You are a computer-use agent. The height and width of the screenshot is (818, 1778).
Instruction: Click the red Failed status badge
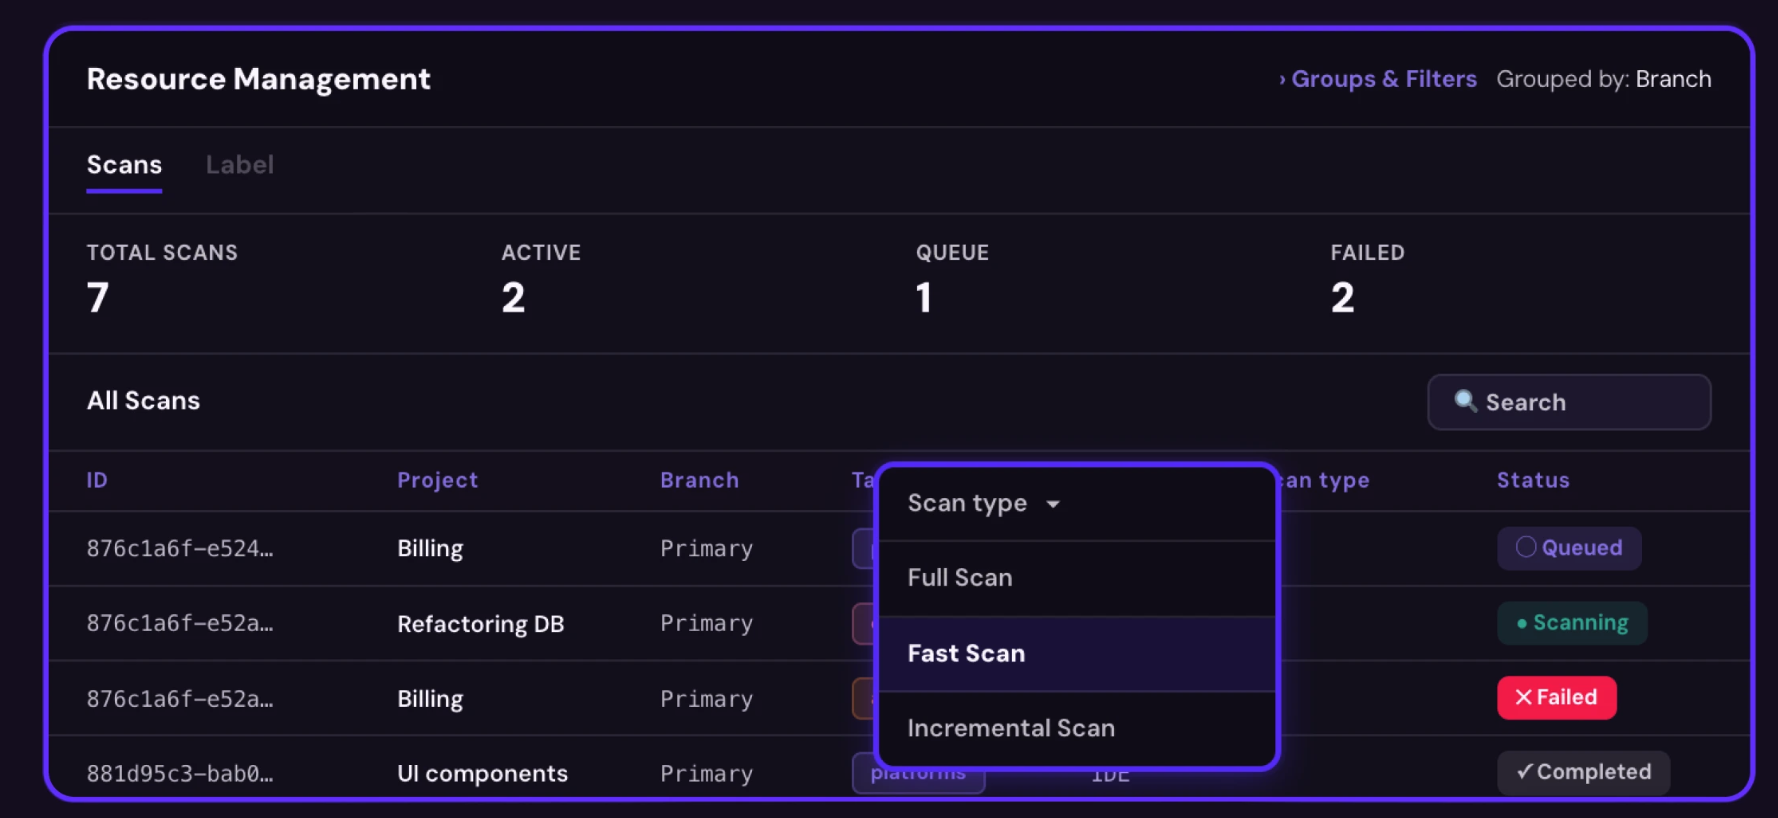(1556, 698)
